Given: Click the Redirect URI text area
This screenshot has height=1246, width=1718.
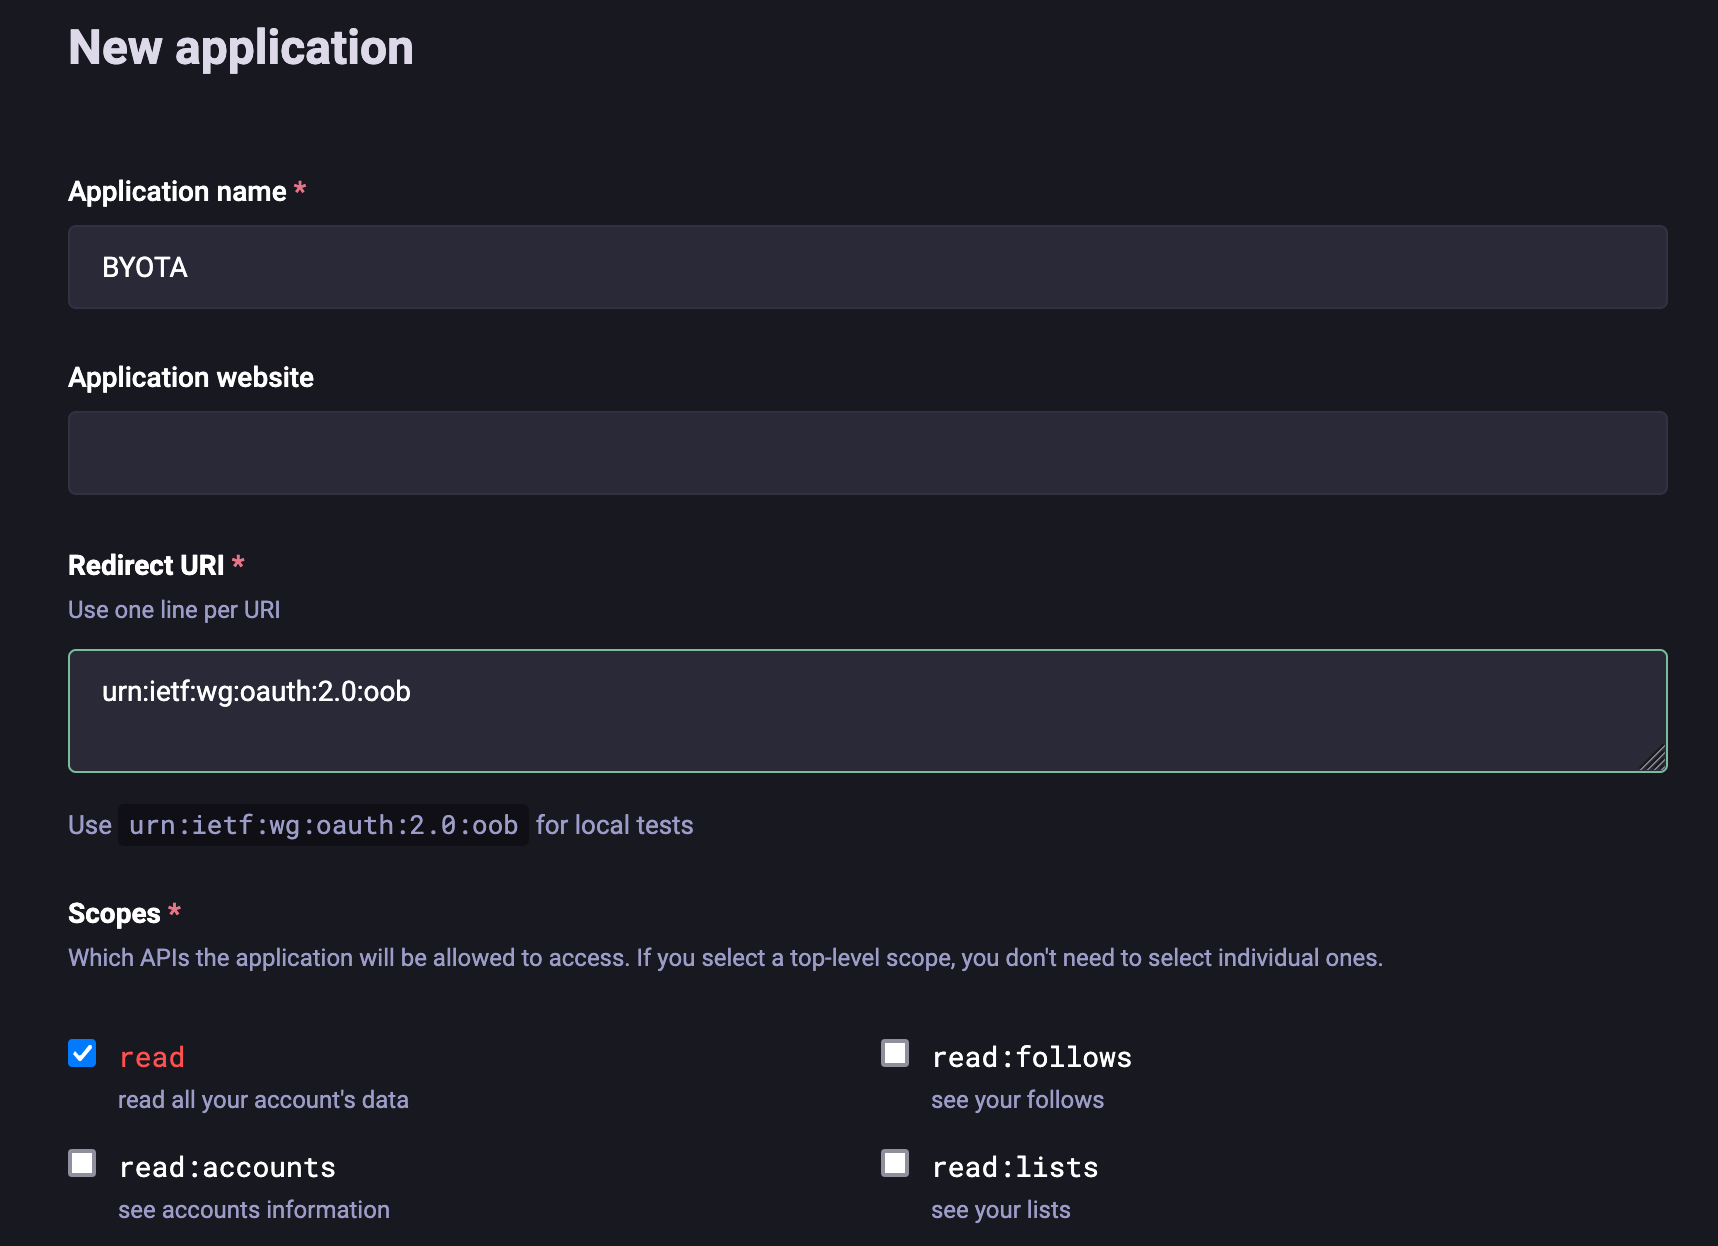Looking at the screenshot, I should 867,711.
